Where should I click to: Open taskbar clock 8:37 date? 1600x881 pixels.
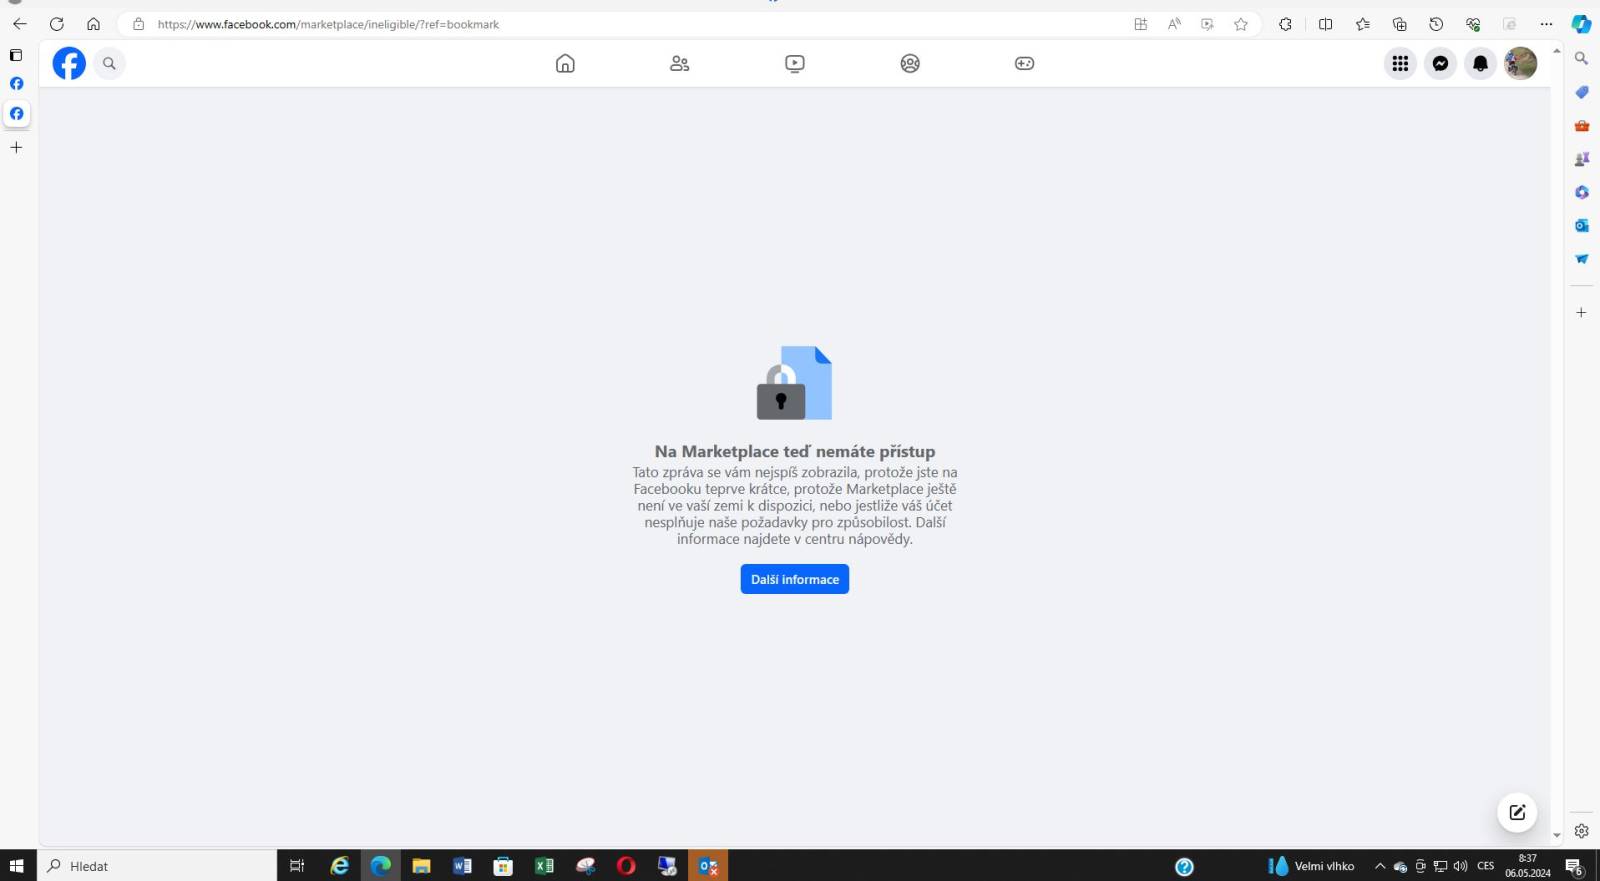tap(1528, 866)
